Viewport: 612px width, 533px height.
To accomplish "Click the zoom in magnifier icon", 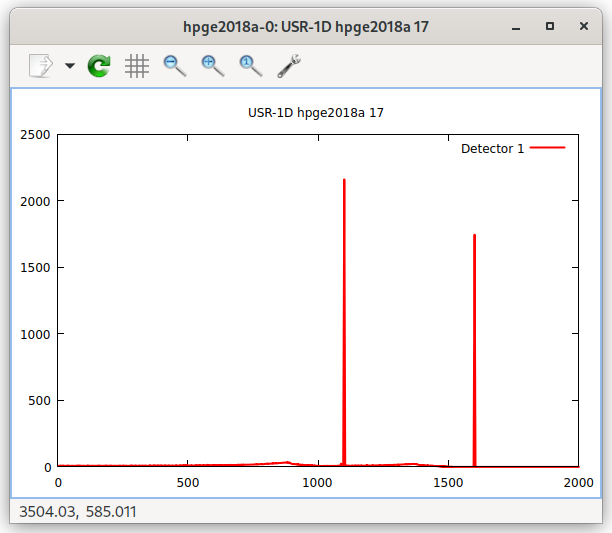I will pyautogui.click(x=212, y=66).
